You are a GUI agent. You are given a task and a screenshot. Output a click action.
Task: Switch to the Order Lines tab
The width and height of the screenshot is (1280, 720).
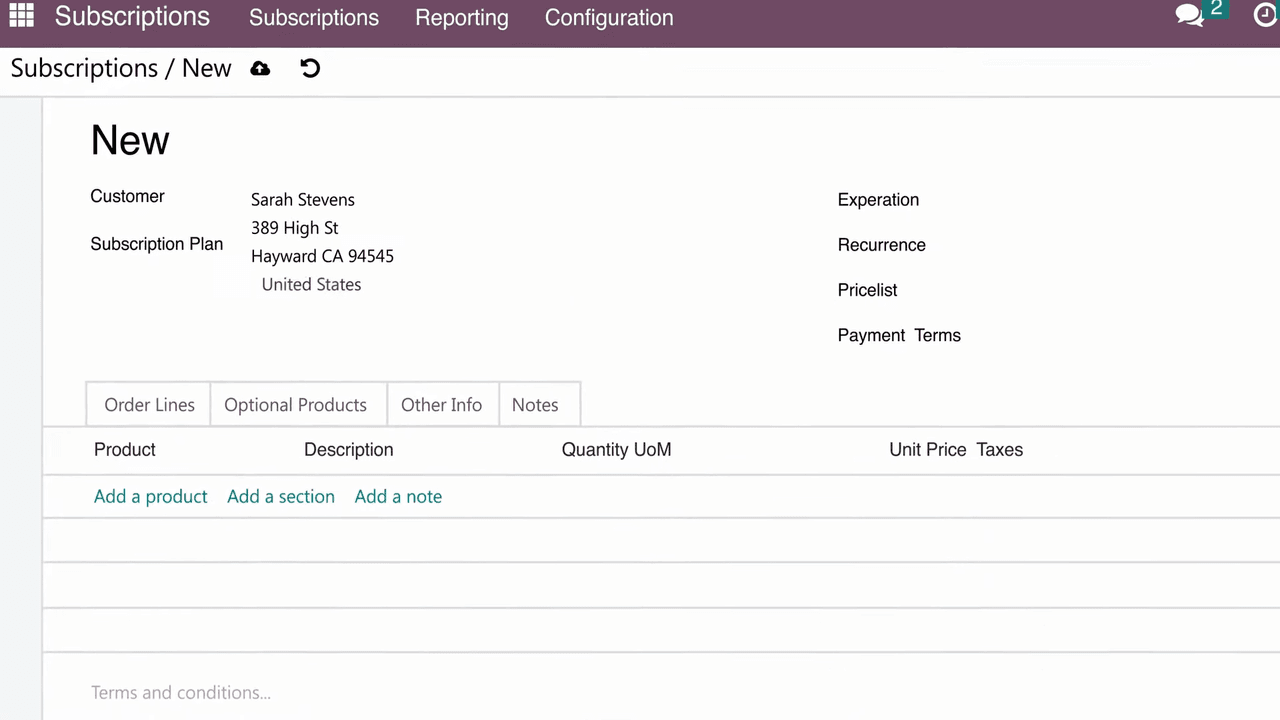pyautogui.click(x=149, y=405)
